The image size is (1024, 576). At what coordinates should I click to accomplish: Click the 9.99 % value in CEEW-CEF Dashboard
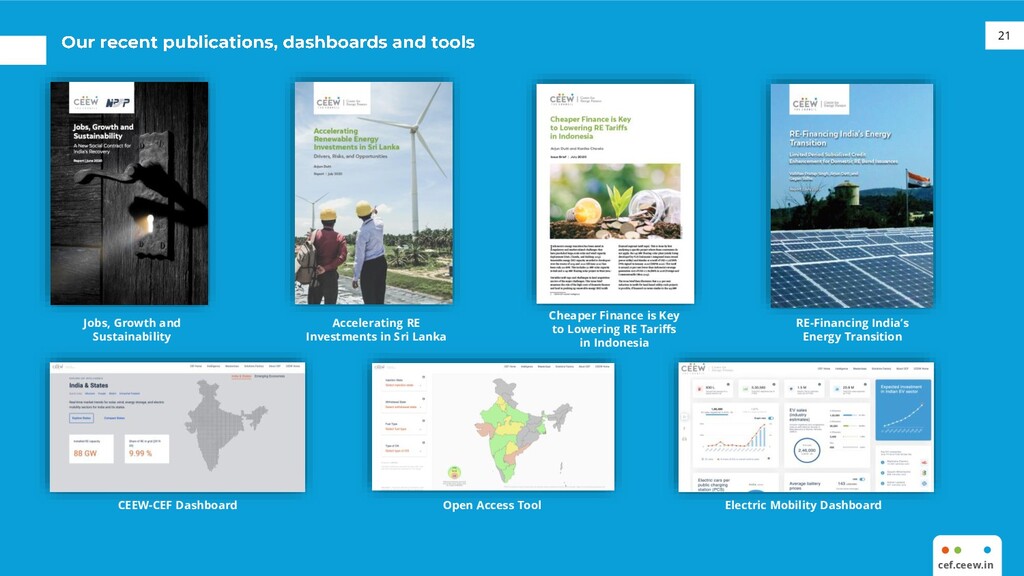(x=140, y=453)
